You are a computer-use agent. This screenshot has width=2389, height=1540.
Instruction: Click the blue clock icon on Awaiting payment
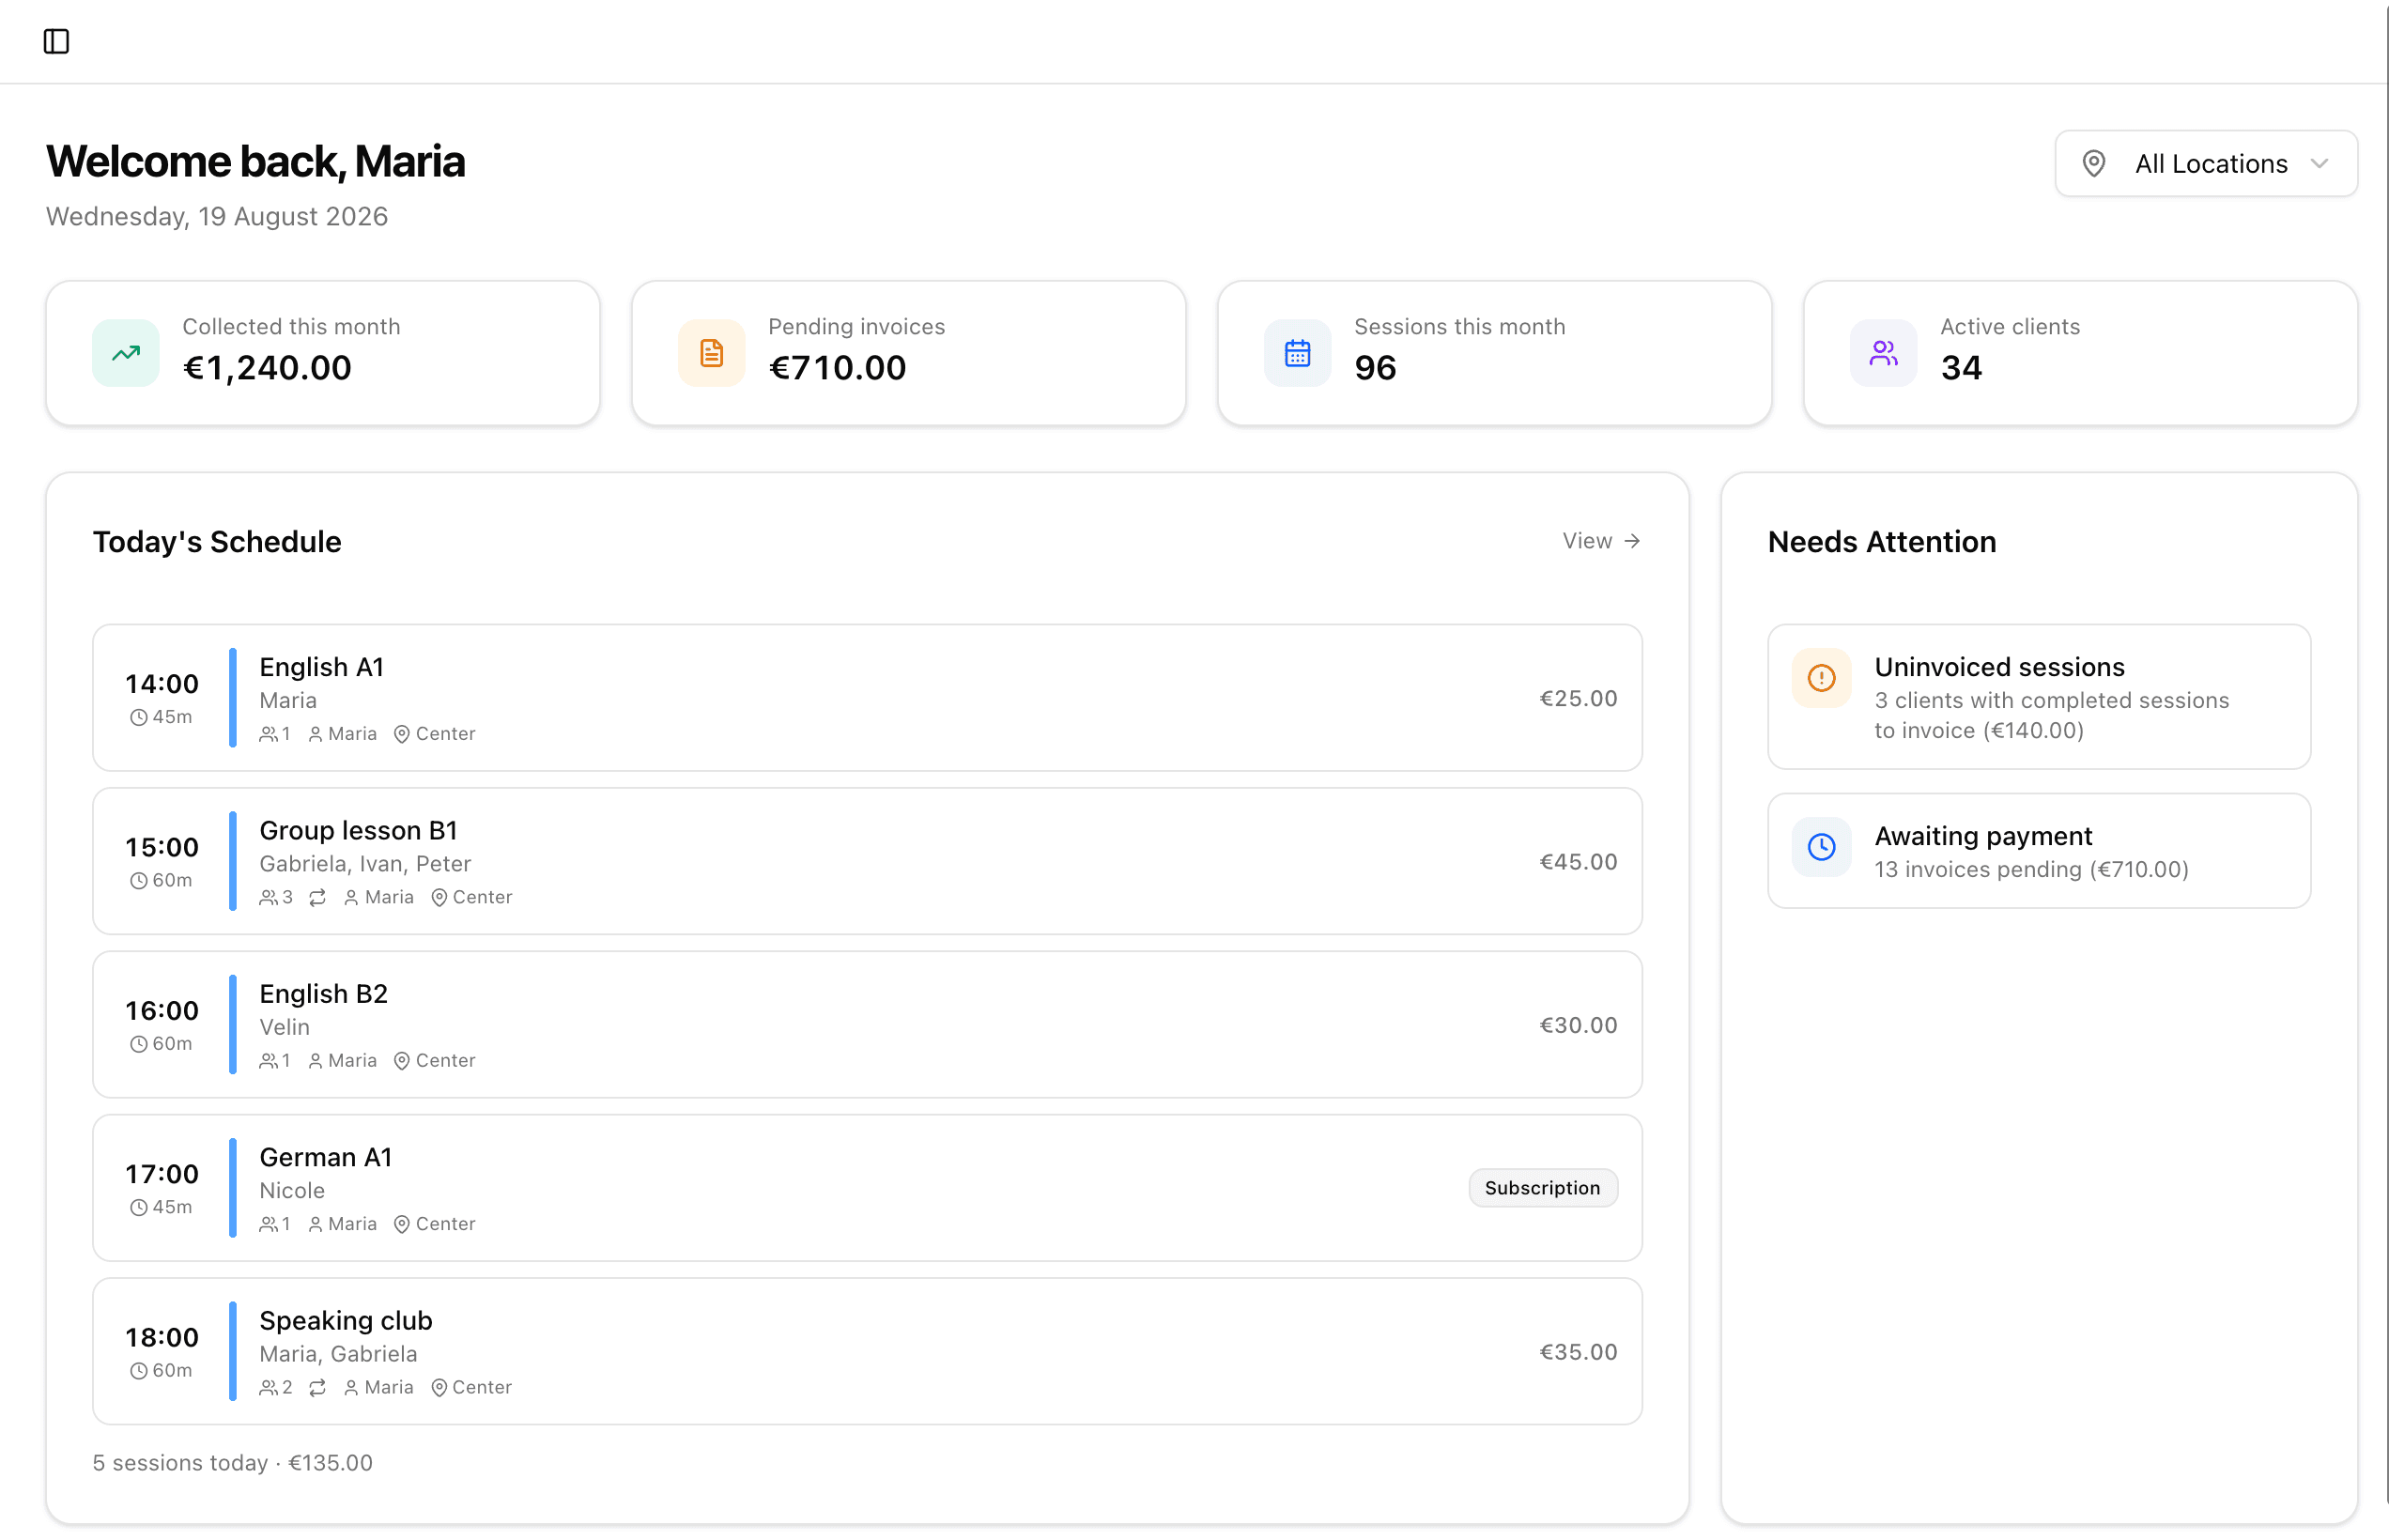tap(1821, 847)
